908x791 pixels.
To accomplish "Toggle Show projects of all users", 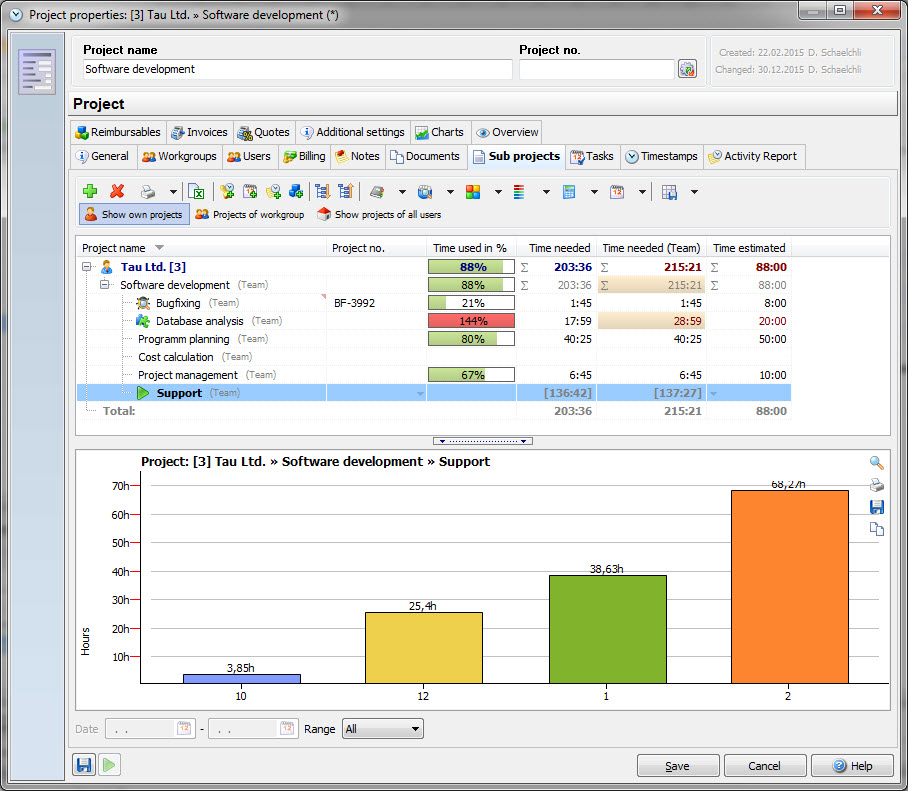I will [379, 214].
